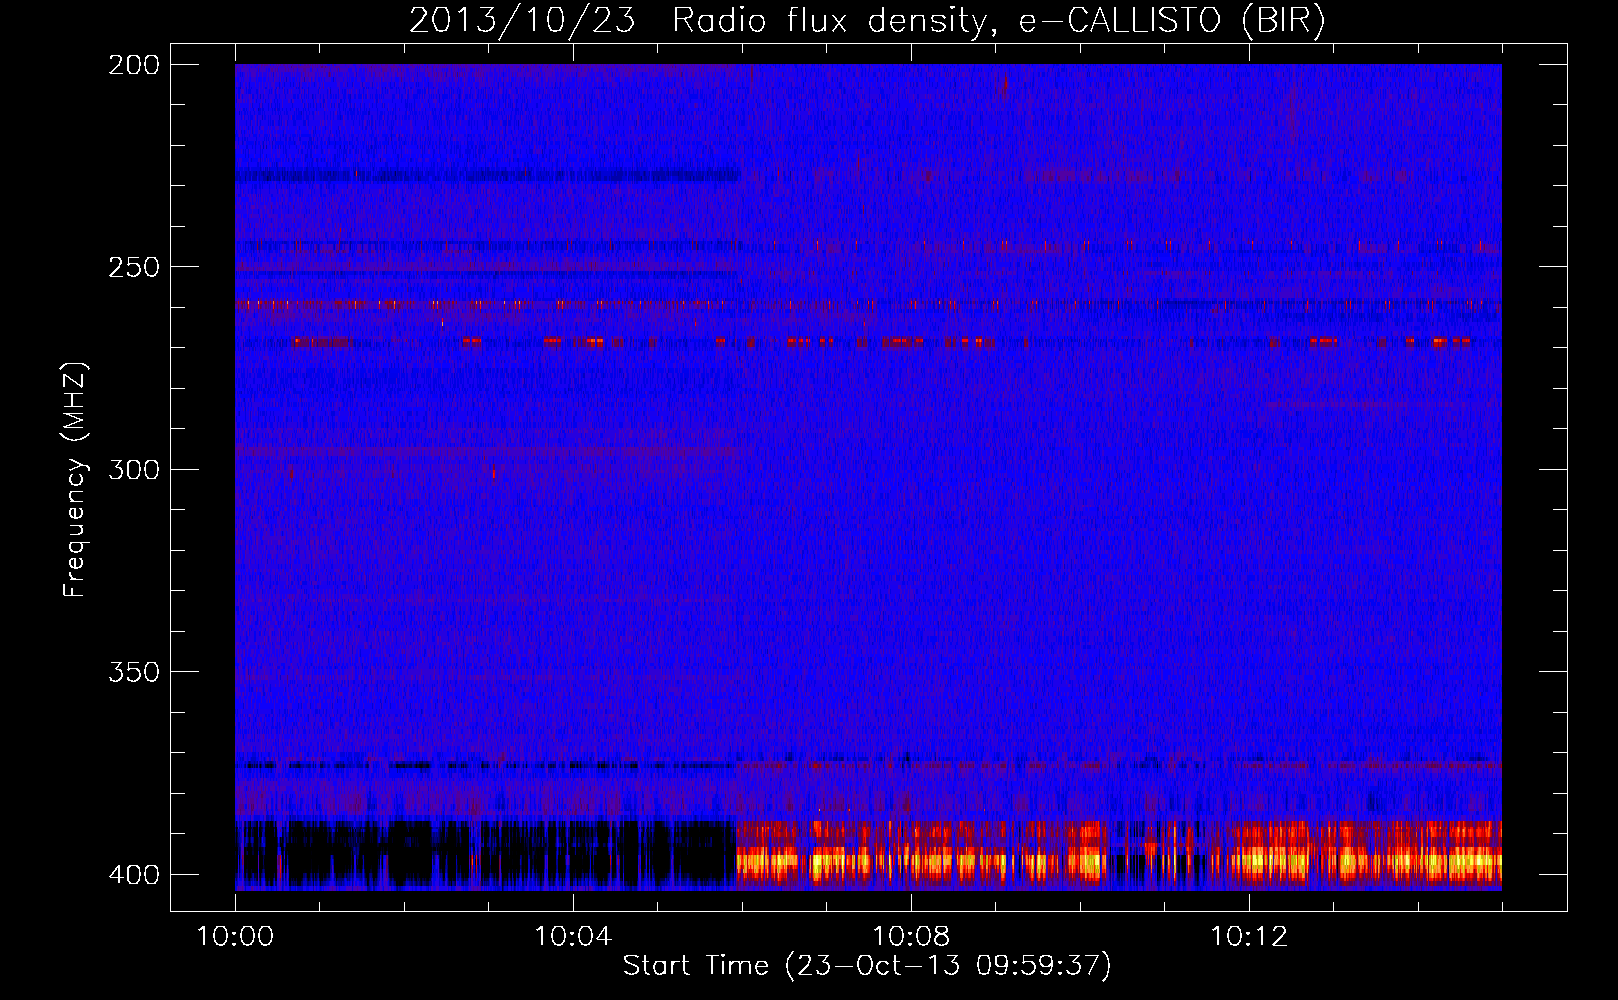Click the 300 frequency tick label
Screen dimensions: 1618x1000
coord(134,469)
